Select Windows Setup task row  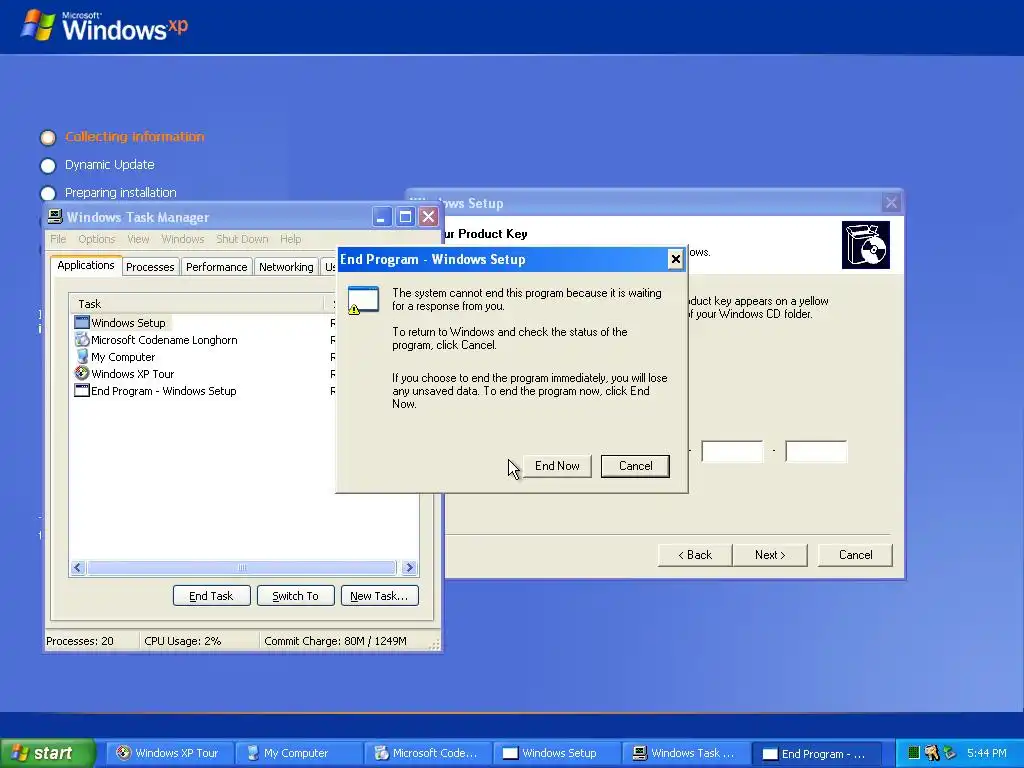[202, 323]
